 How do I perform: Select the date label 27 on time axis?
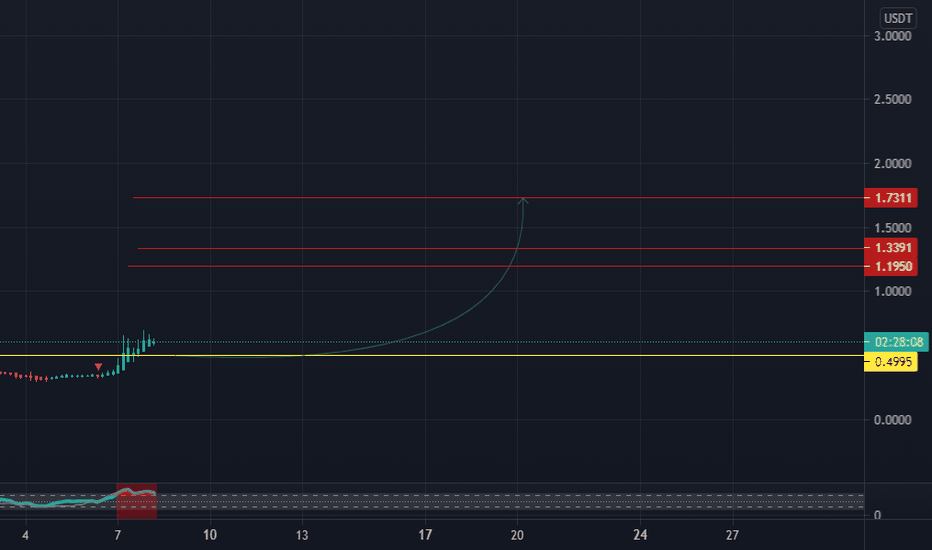coord(732,535)
